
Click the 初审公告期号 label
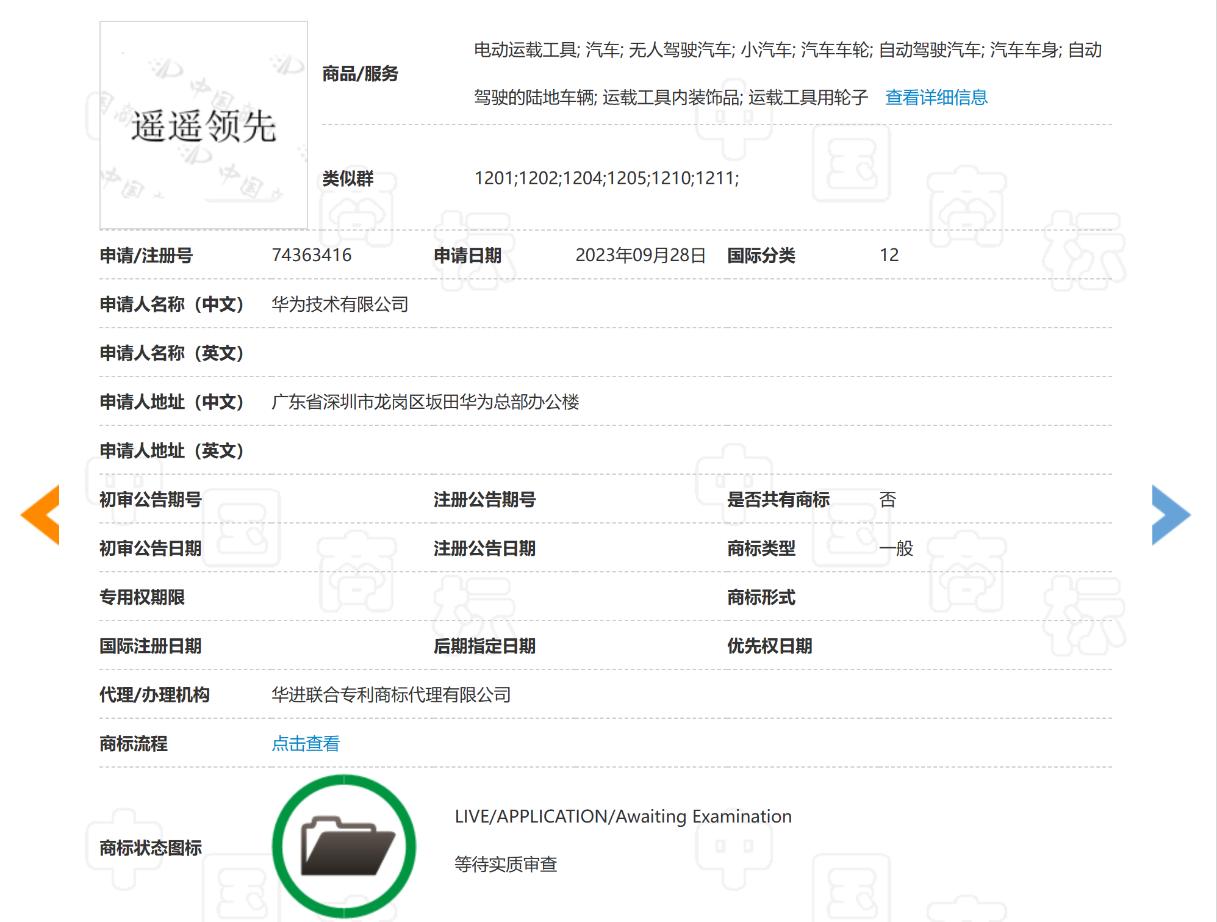tap(151, 499)
